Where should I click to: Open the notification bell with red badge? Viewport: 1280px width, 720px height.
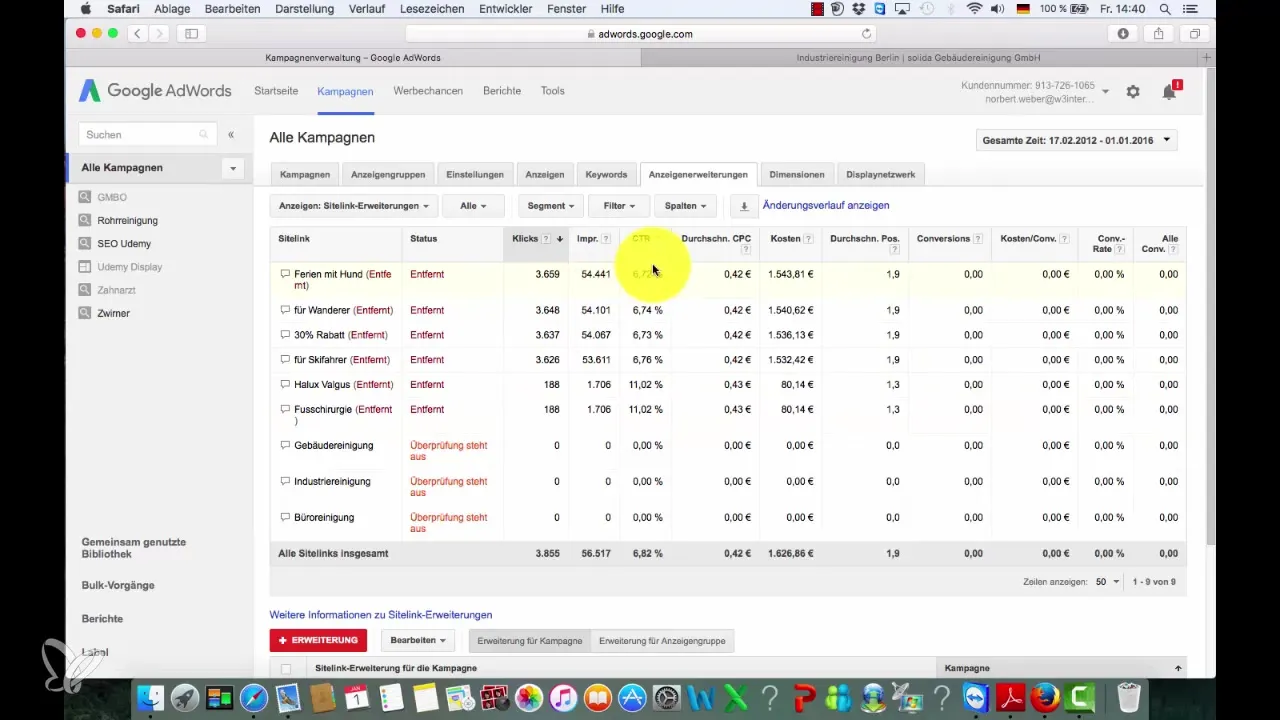tap(1170, 91)
